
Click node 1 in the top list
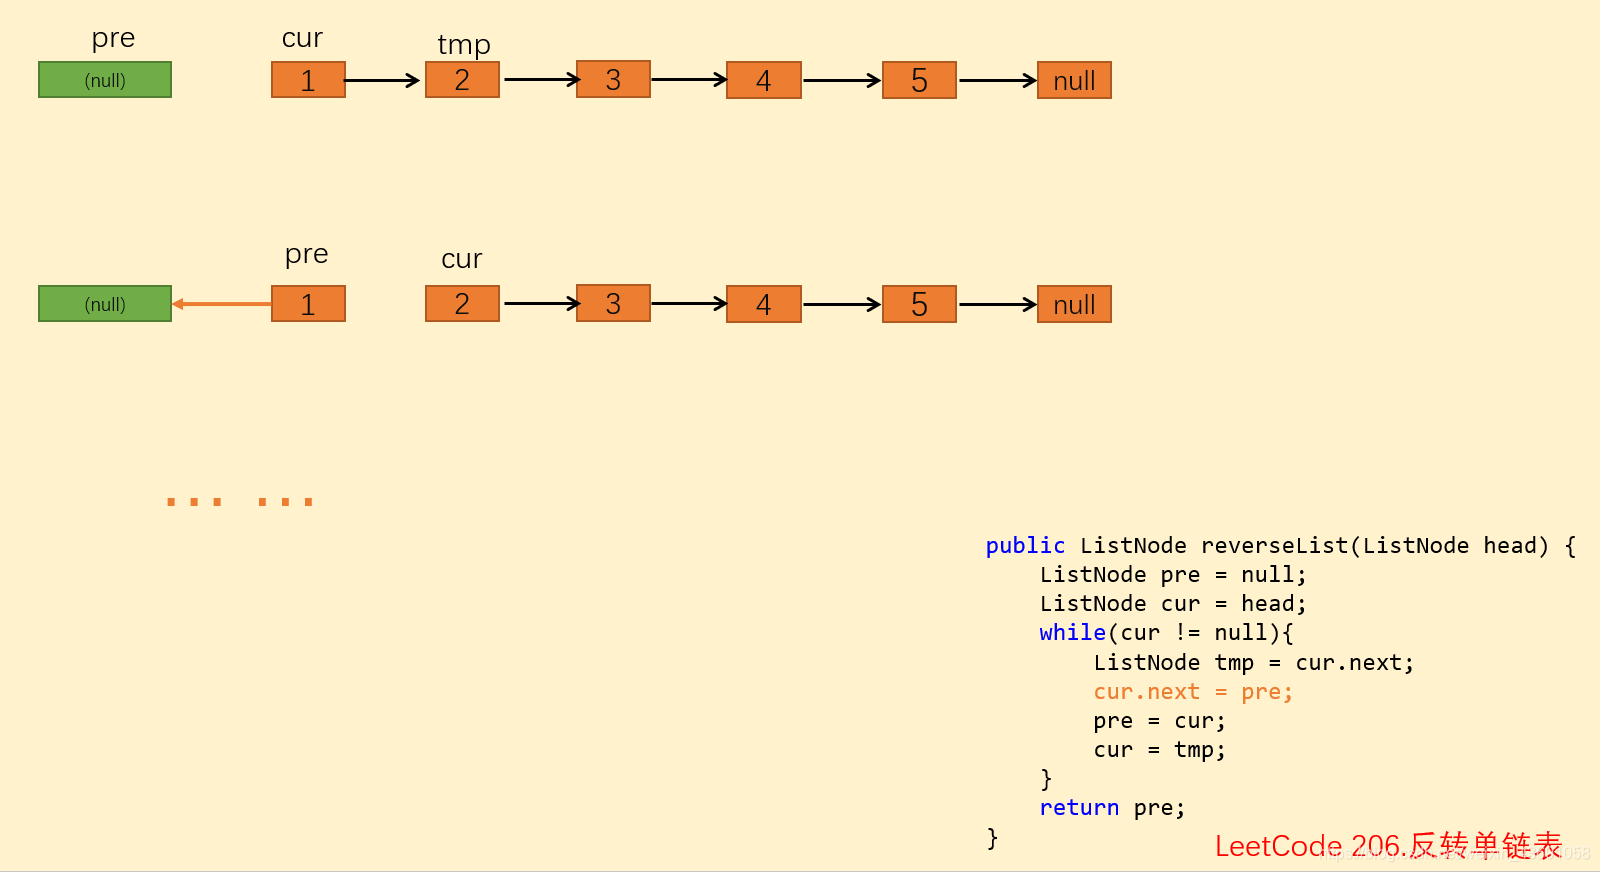click(x=308, y=80)
